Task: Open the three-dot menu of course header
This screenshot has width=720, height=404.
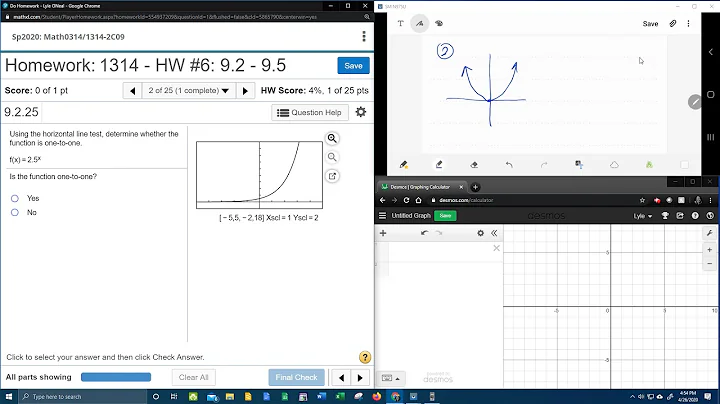Action: 364,36
